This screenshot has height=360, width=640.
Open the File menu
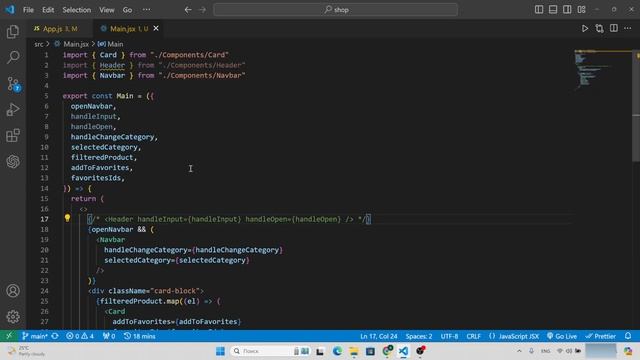(28, 9)
